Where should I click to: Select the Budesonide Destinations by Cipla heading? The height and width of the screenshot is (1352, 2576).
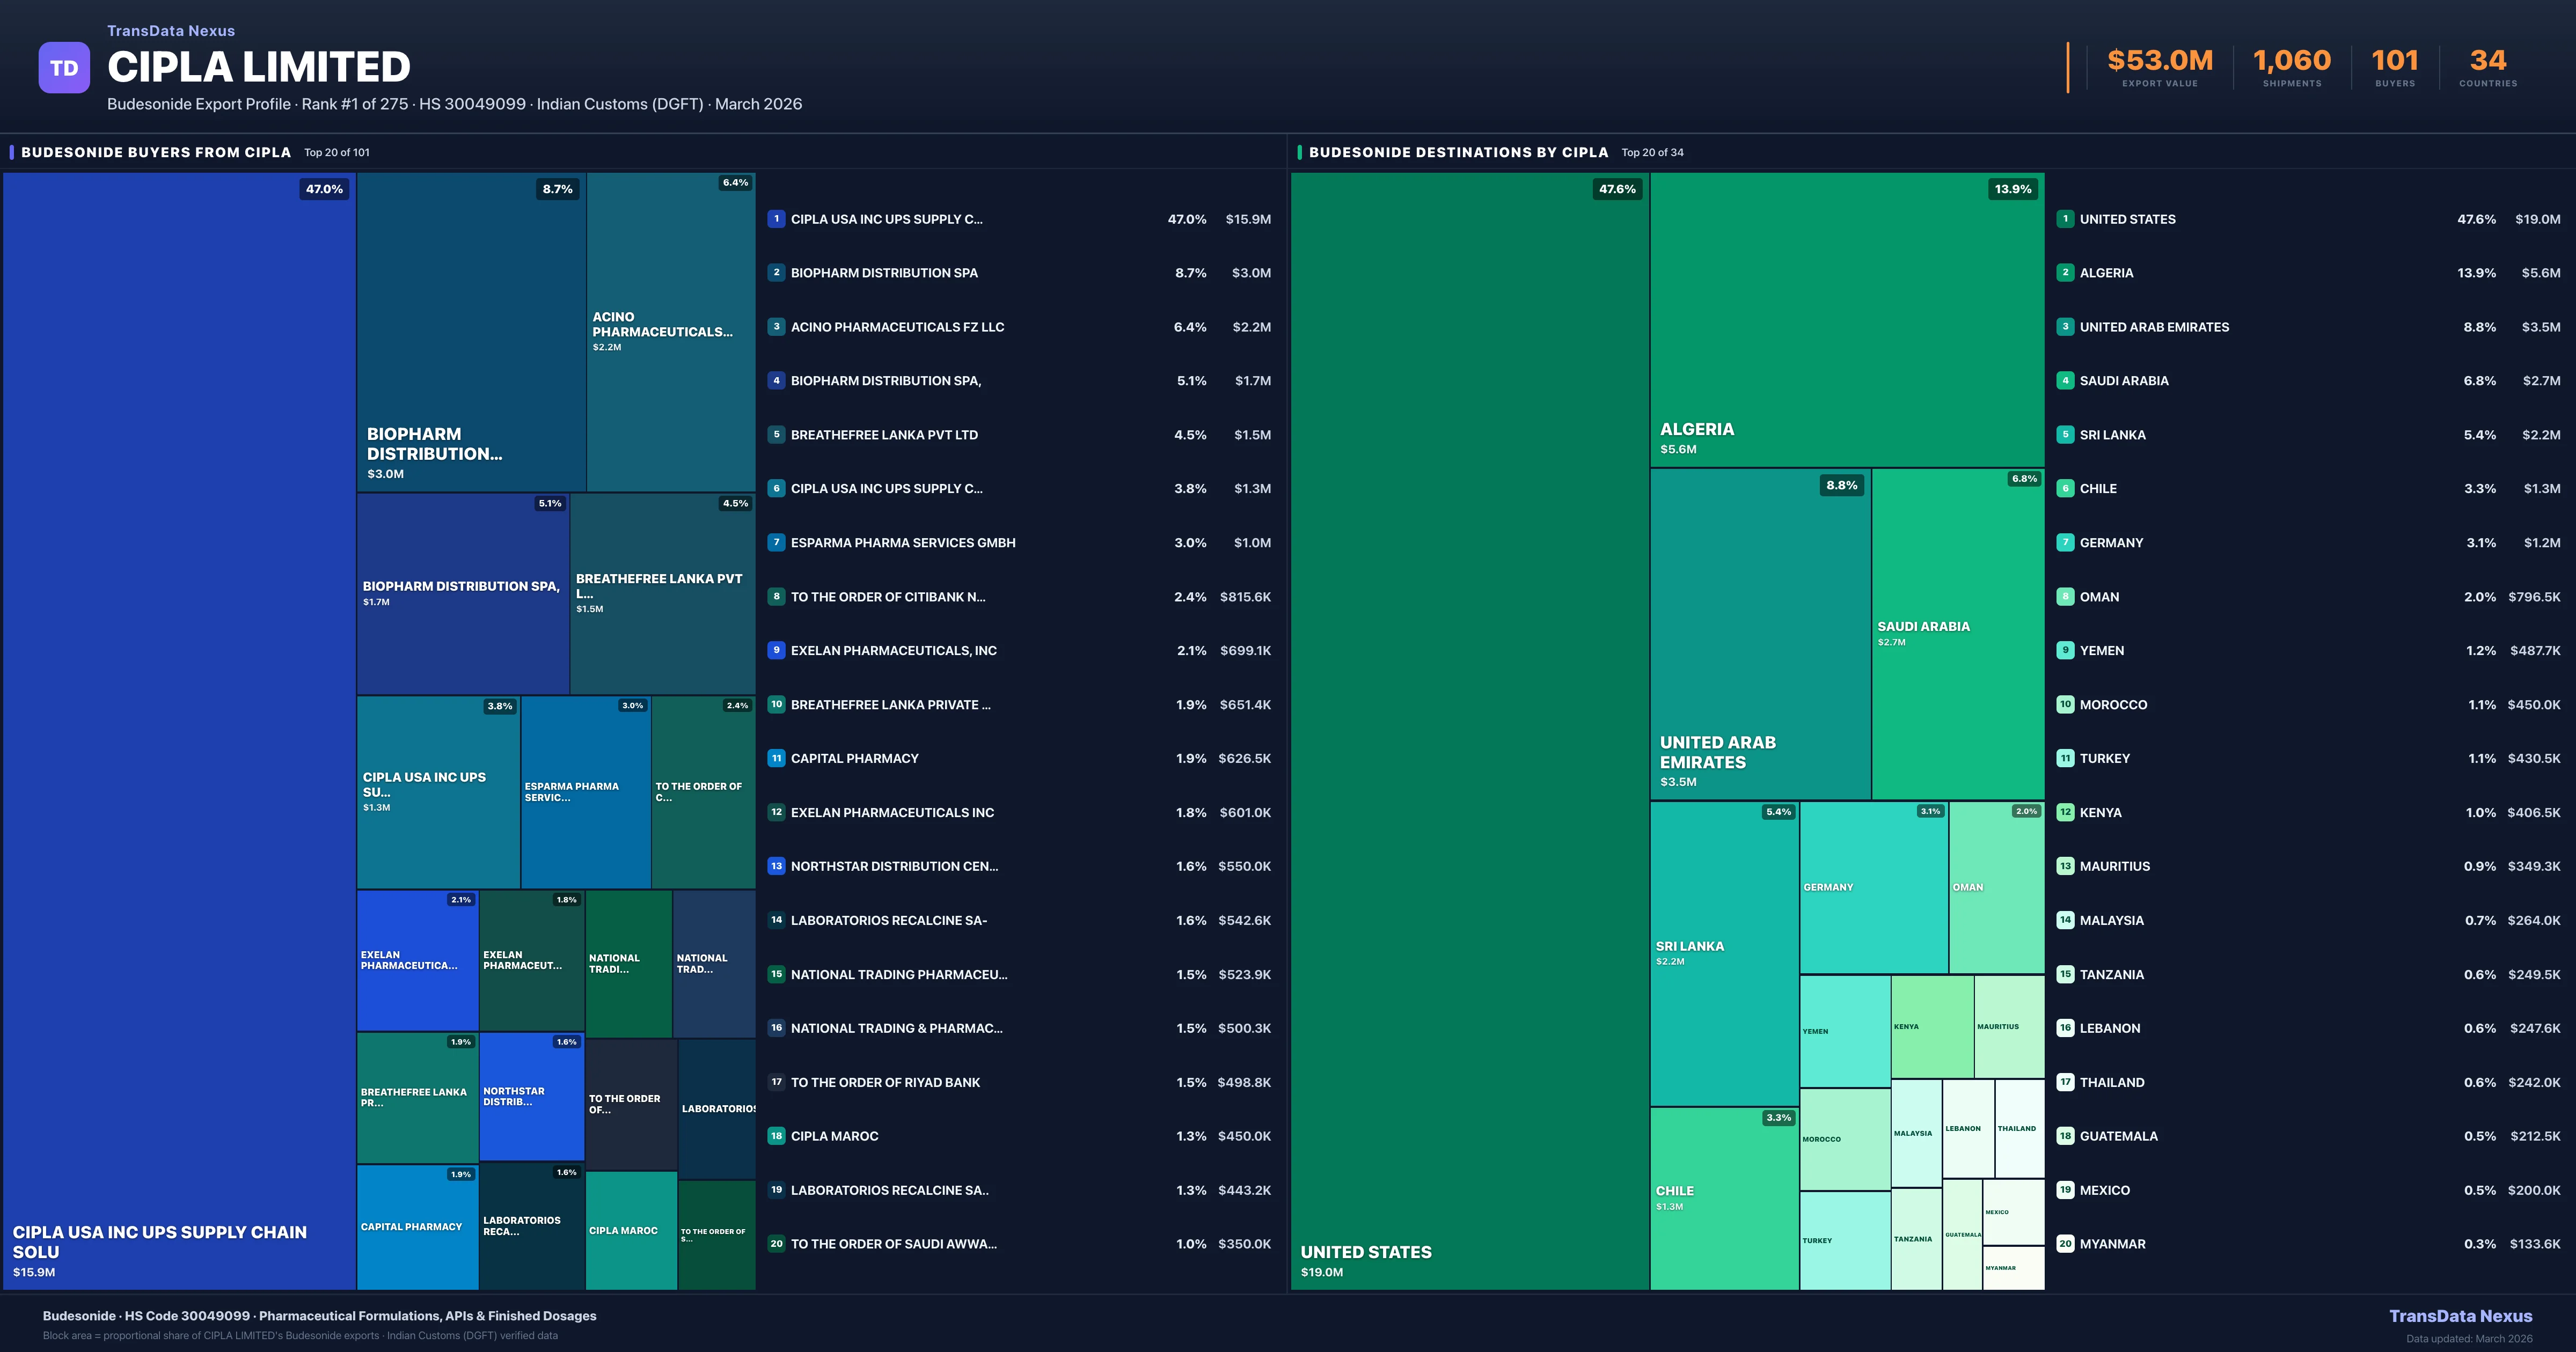pos(1458,152)
